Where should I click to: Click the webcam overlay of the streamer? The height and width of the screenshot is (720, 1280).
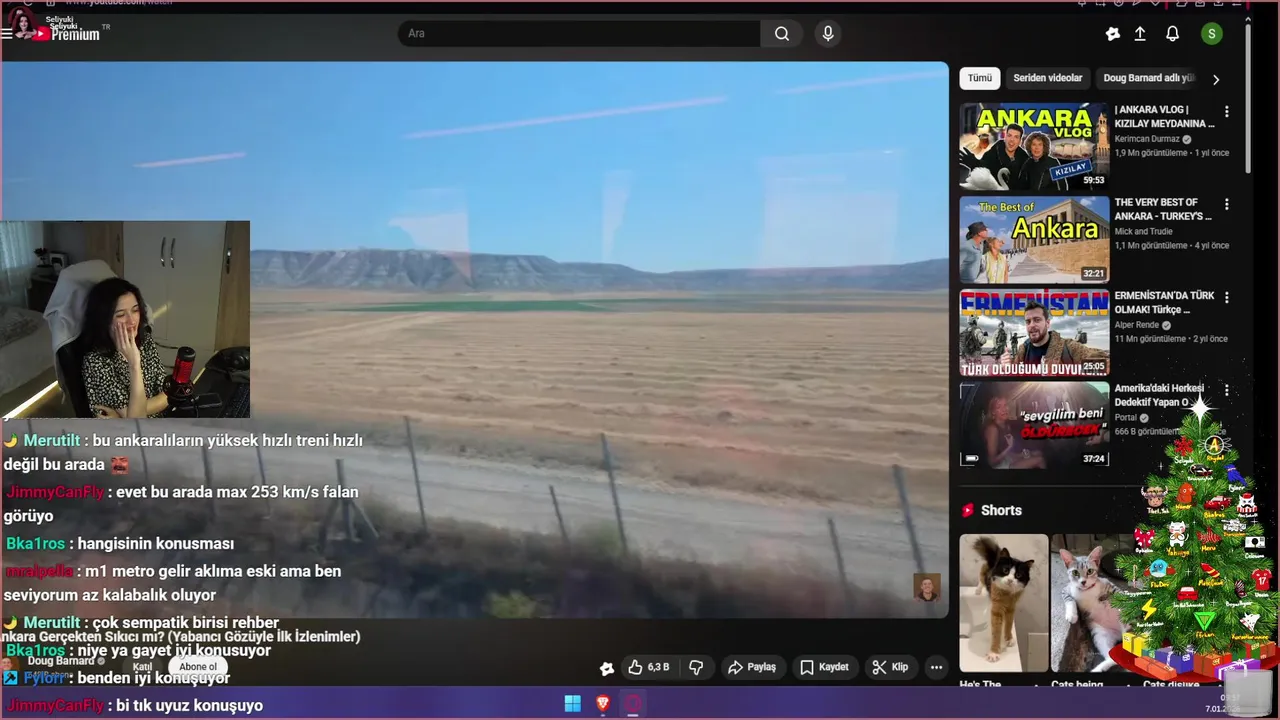click(x=125, y=319)
